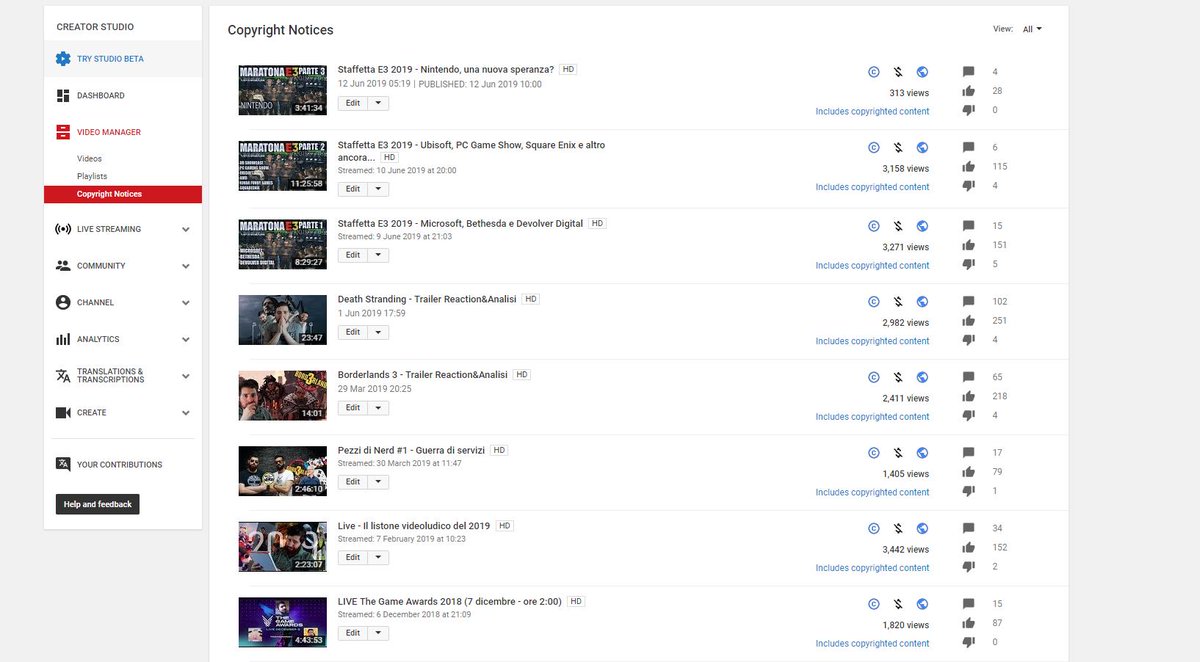Open the Pezzi di Nerd #1 video title

pyautogui.click(x=411, y=450)
